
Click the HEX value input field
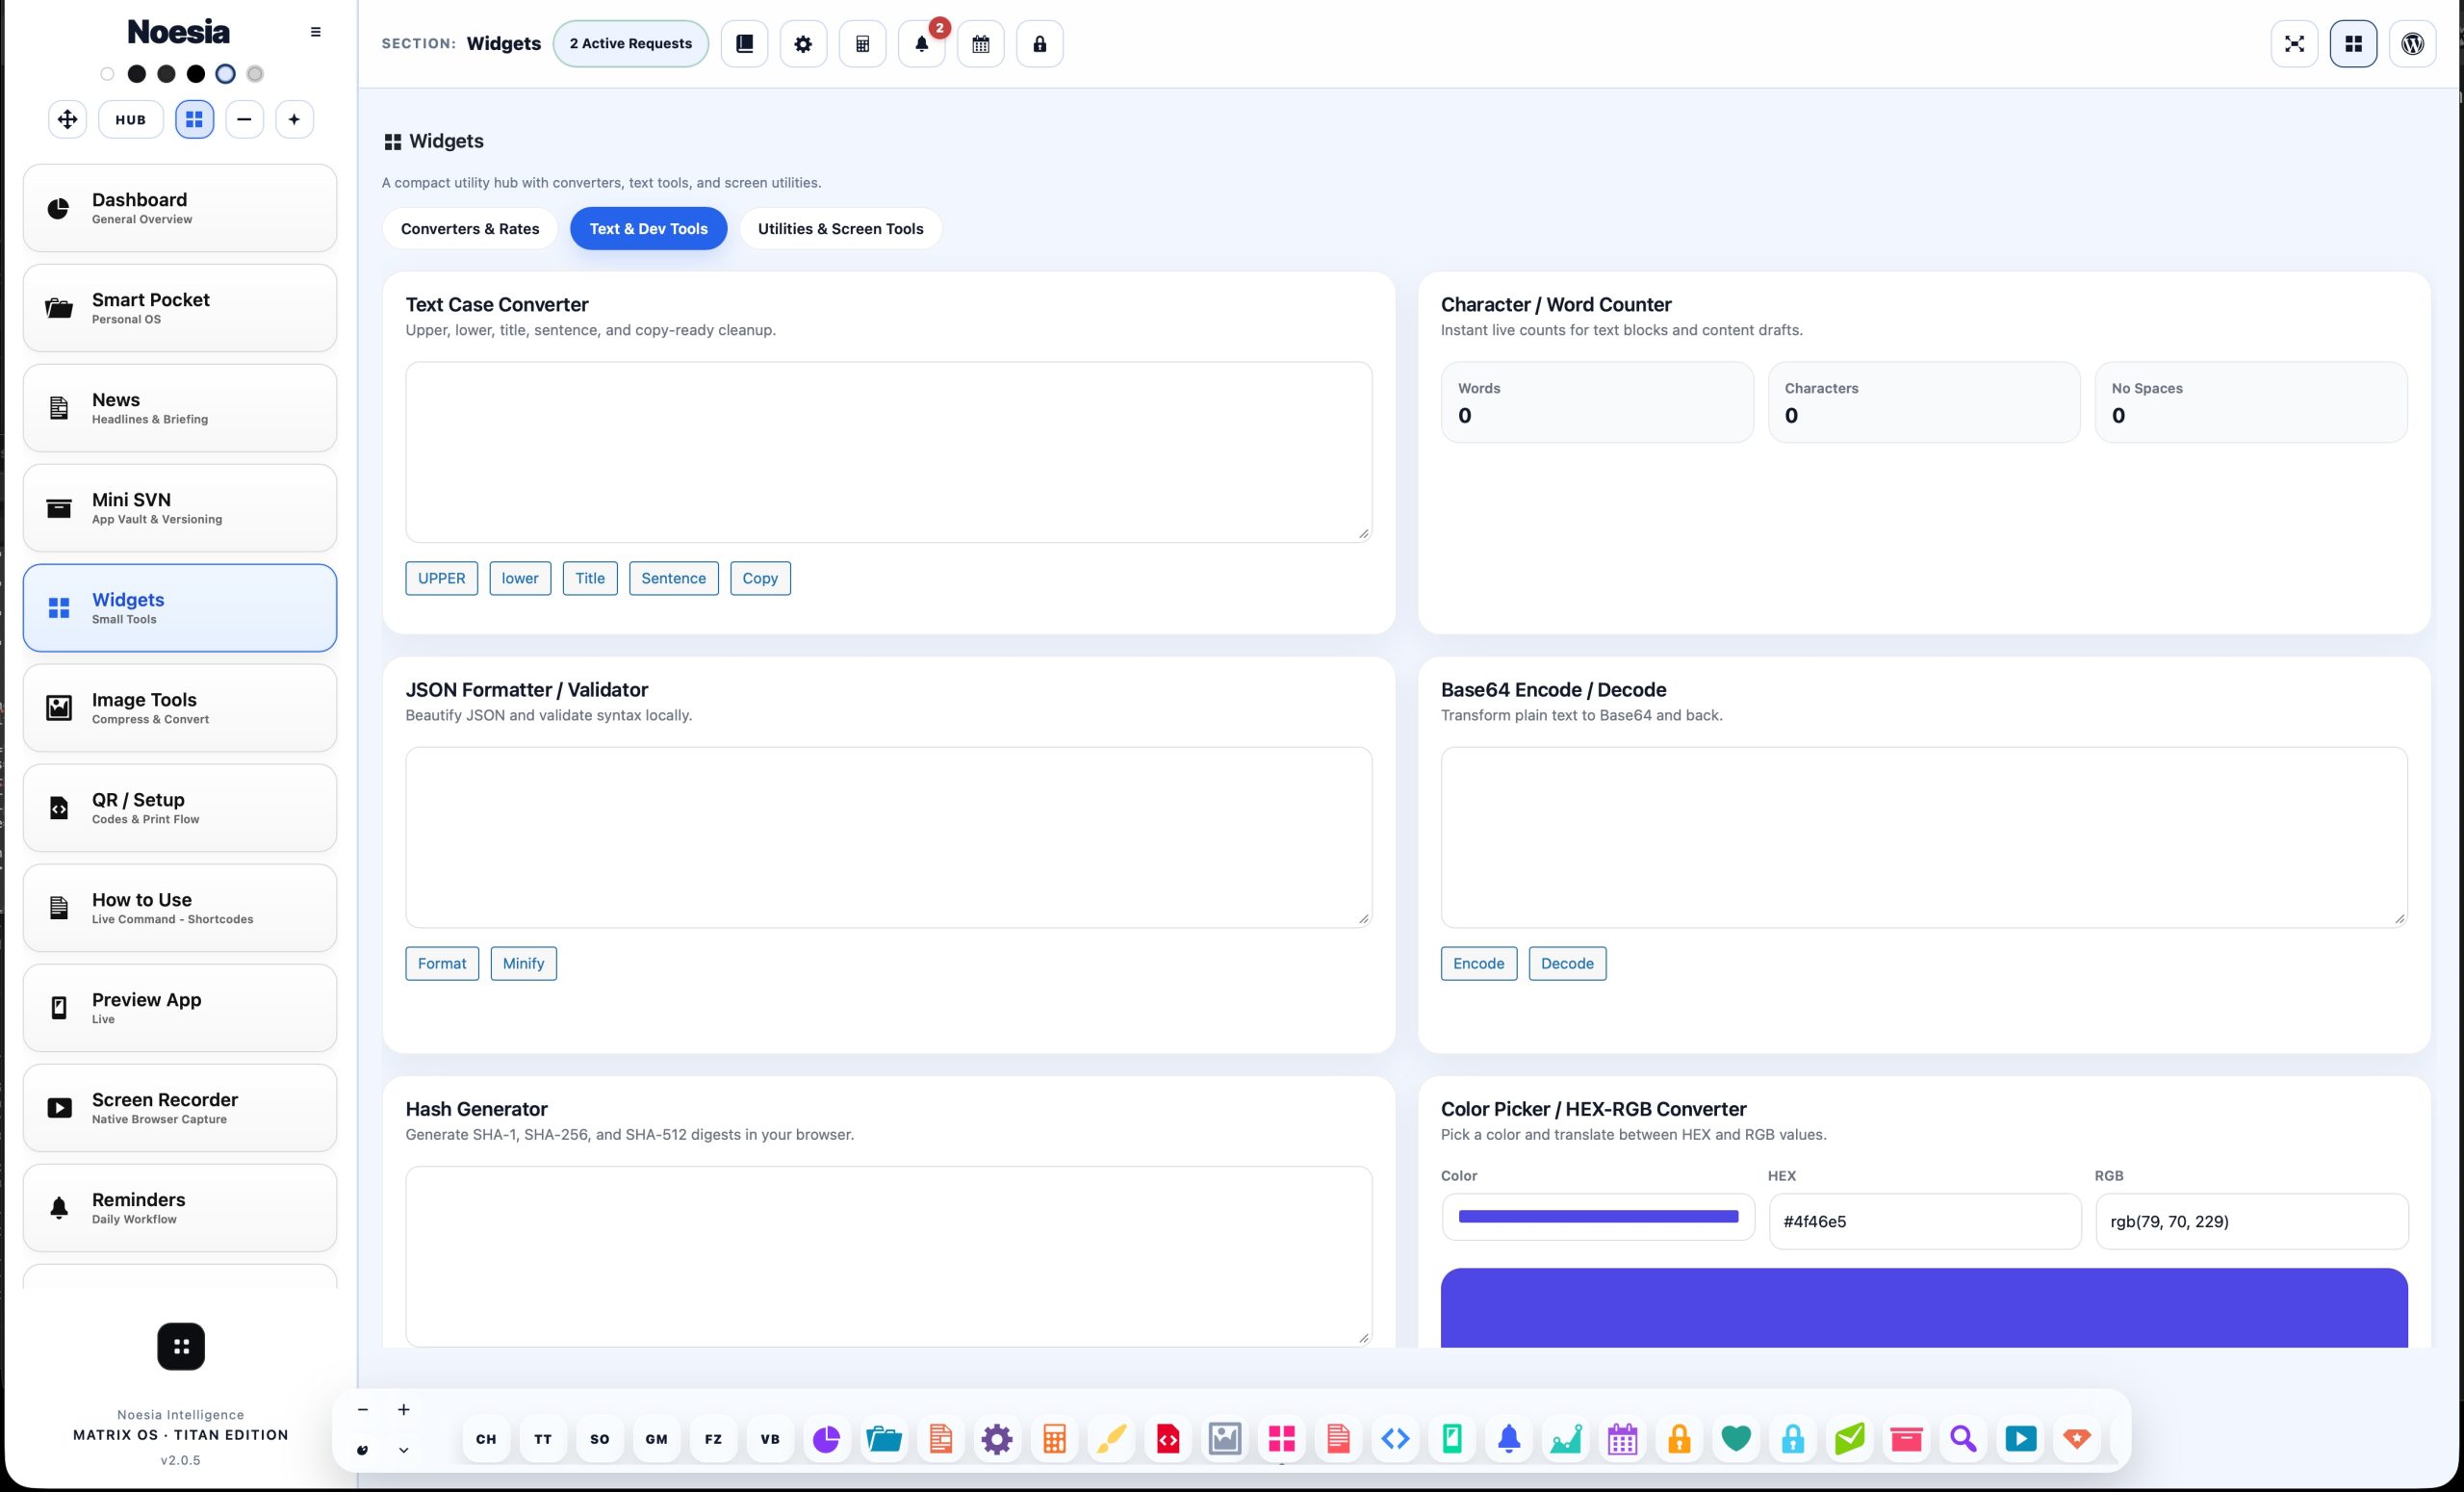click(1925, 1221)
